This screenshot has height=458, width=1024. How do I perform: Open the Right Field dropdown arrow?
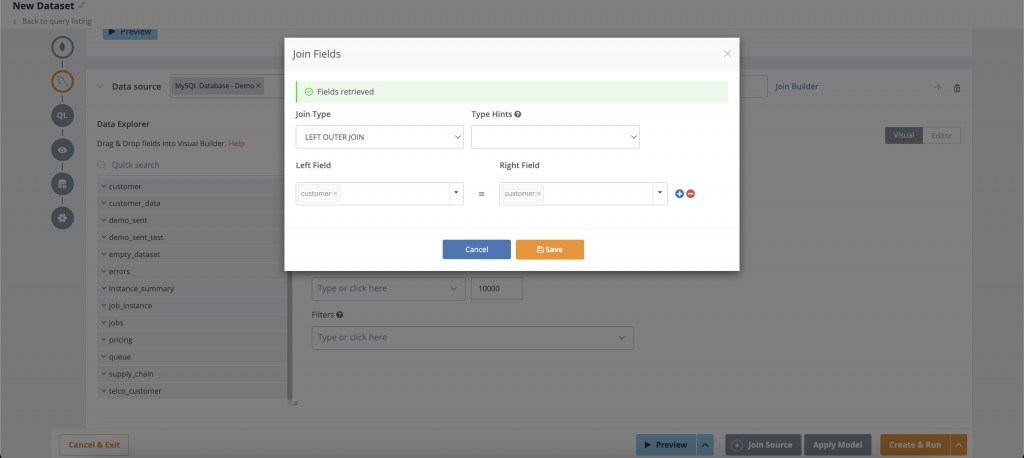(x=660, y=193)
